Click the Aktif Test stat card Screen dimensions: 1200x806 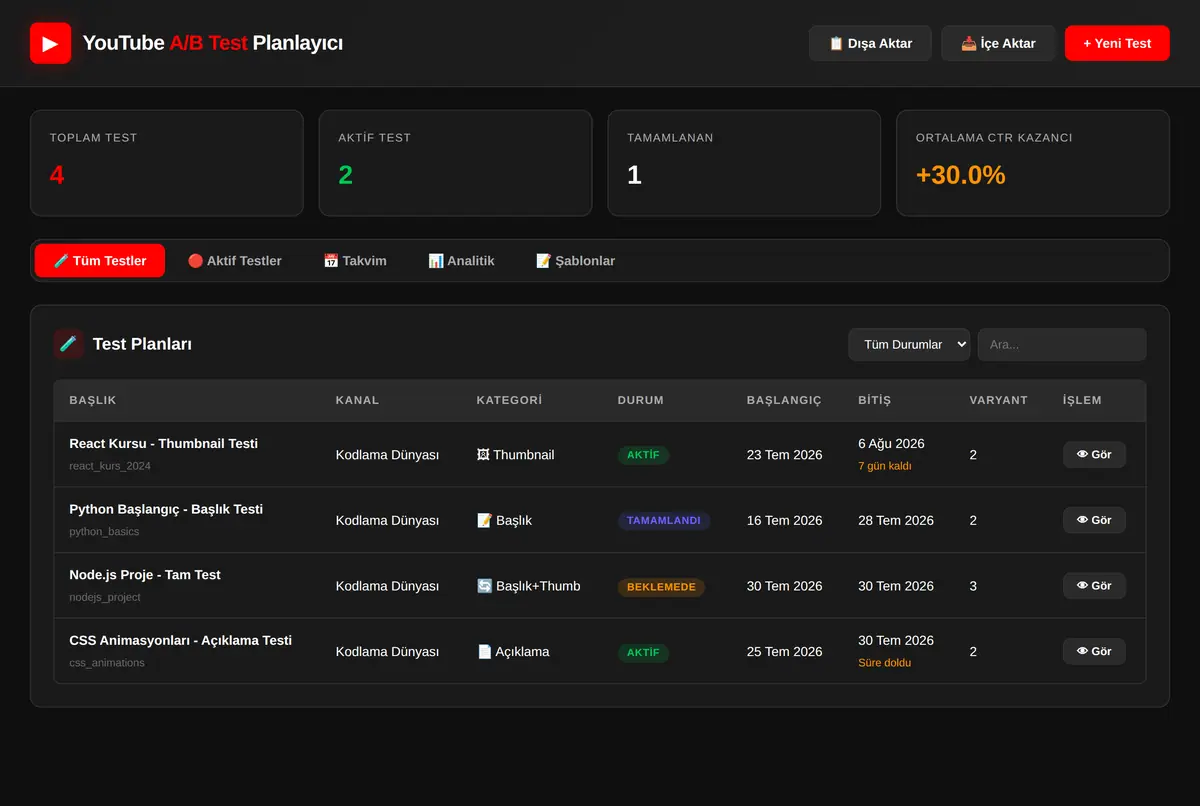click(x=455, y=163)
